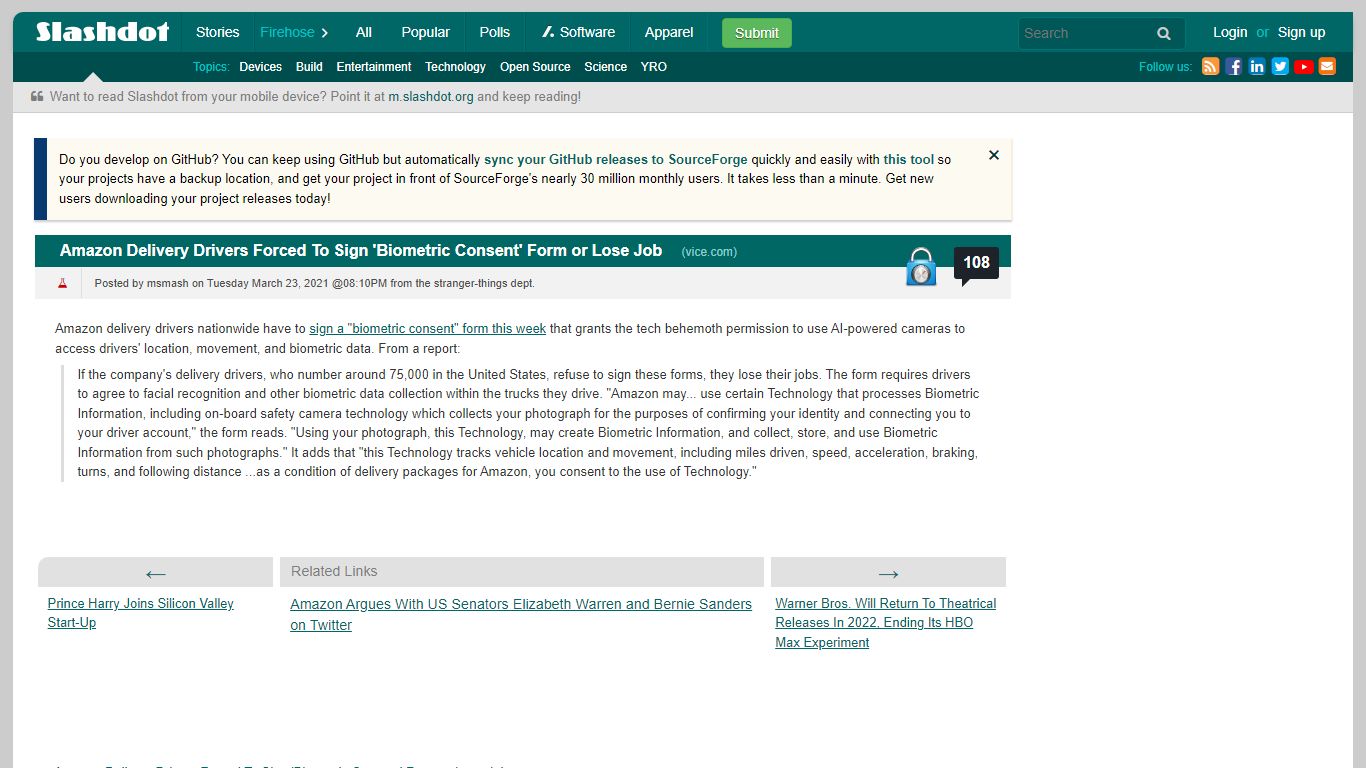
Task: Click the newsletter email icon
Action: click(1327, 67)
